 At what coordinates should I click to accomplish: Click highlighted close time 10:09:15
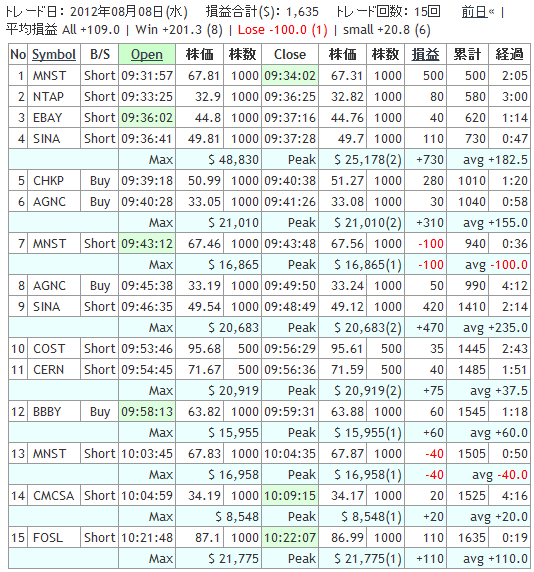click(290, 495)
